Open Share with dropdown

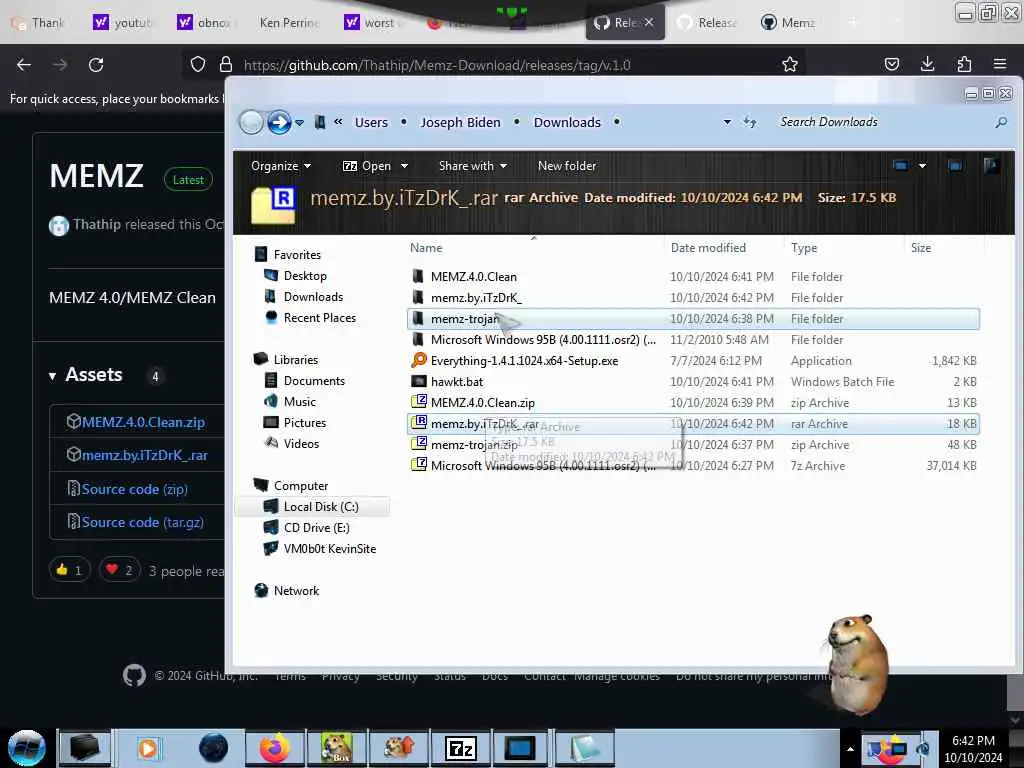click(473, 166)
